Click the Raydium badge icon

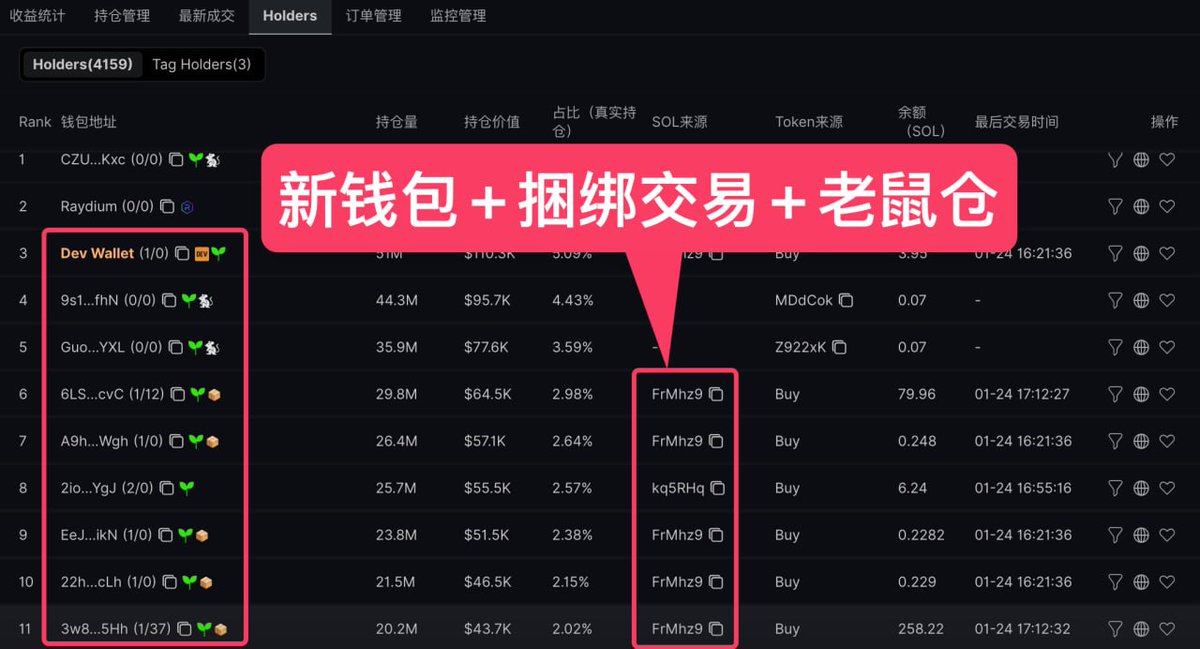click(x=187, y=206)
